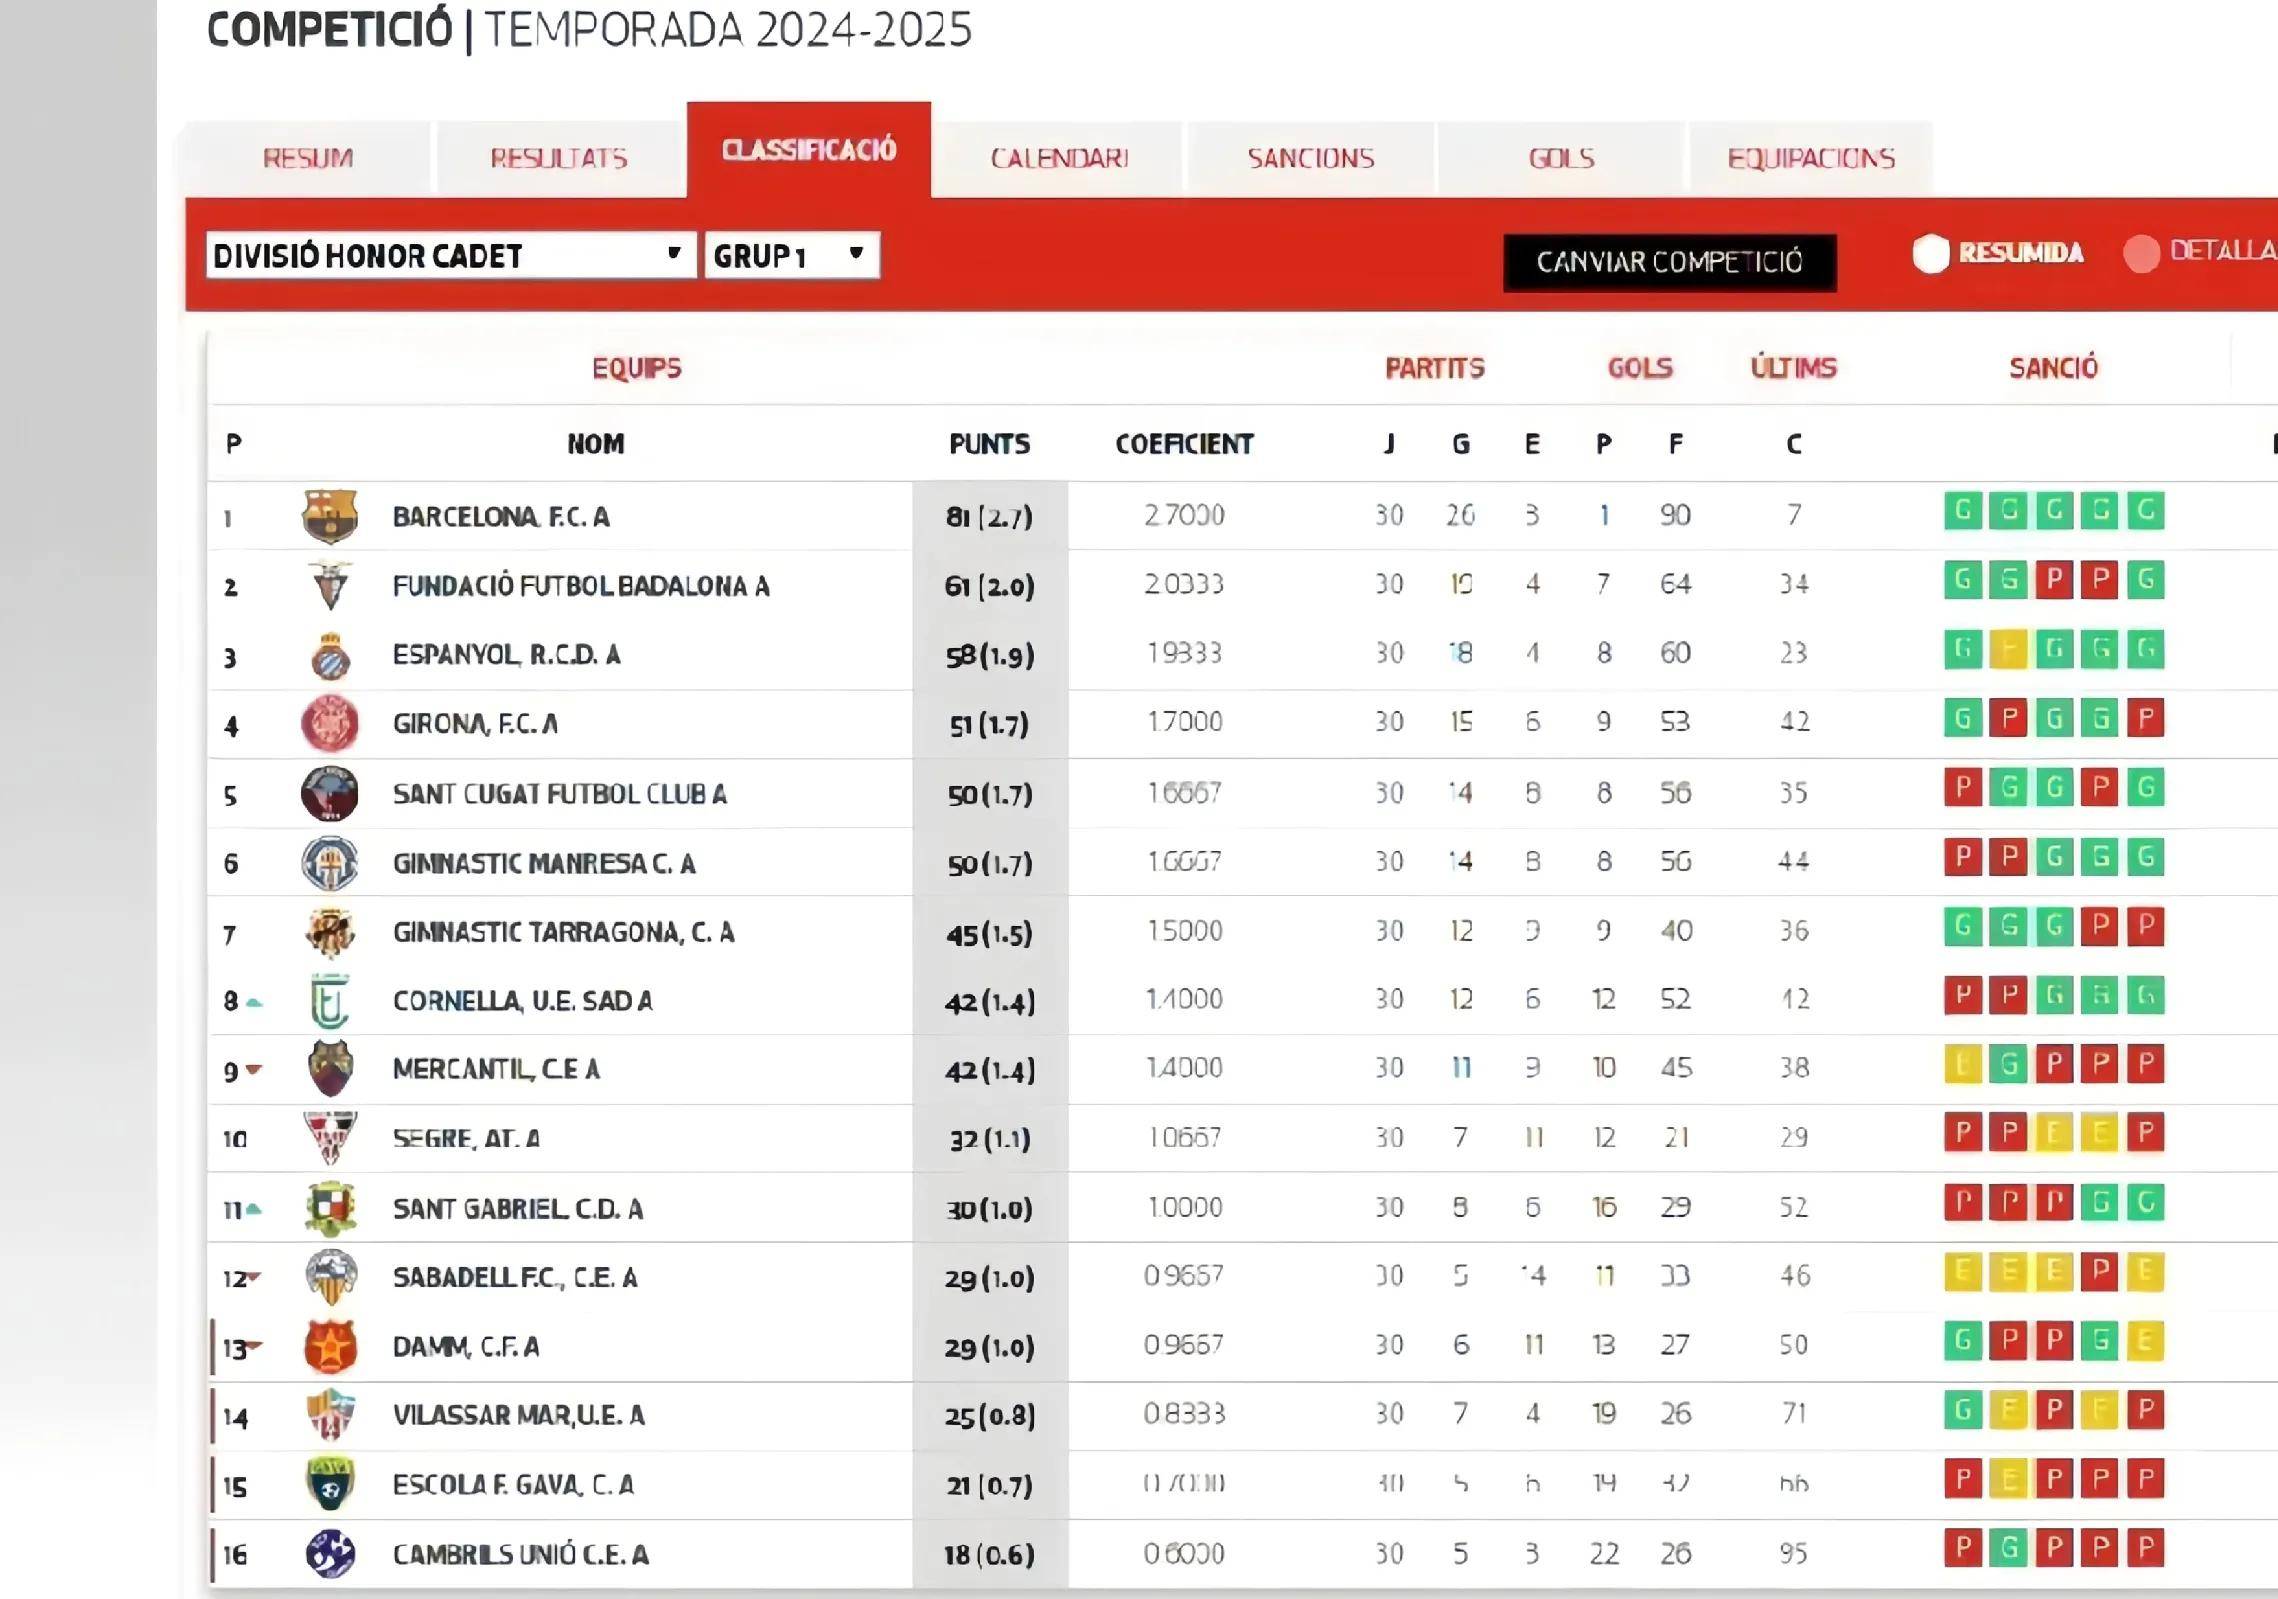2278x1599 pixels.
Task: Click Cambrils Unió's green G result badge
Action: [2008, 1548]
